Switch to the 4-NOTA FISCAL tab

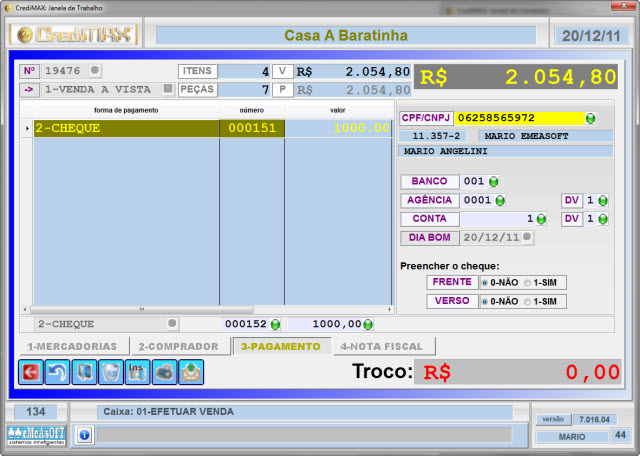pyautogui.click(x=382, y=347)
